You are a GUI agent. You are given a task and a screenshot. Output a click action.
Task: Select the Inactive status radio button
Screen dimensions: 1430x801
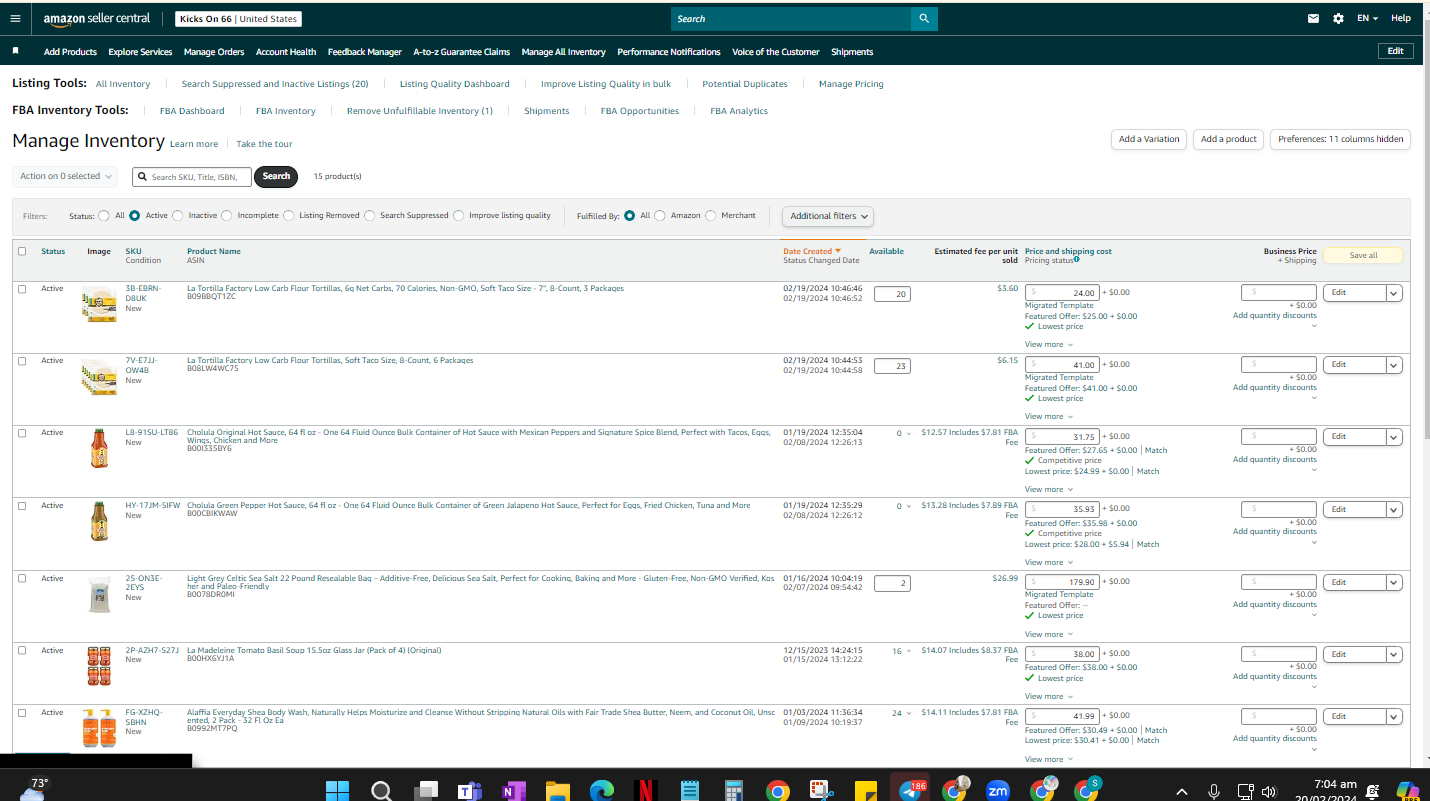(178, 215)
